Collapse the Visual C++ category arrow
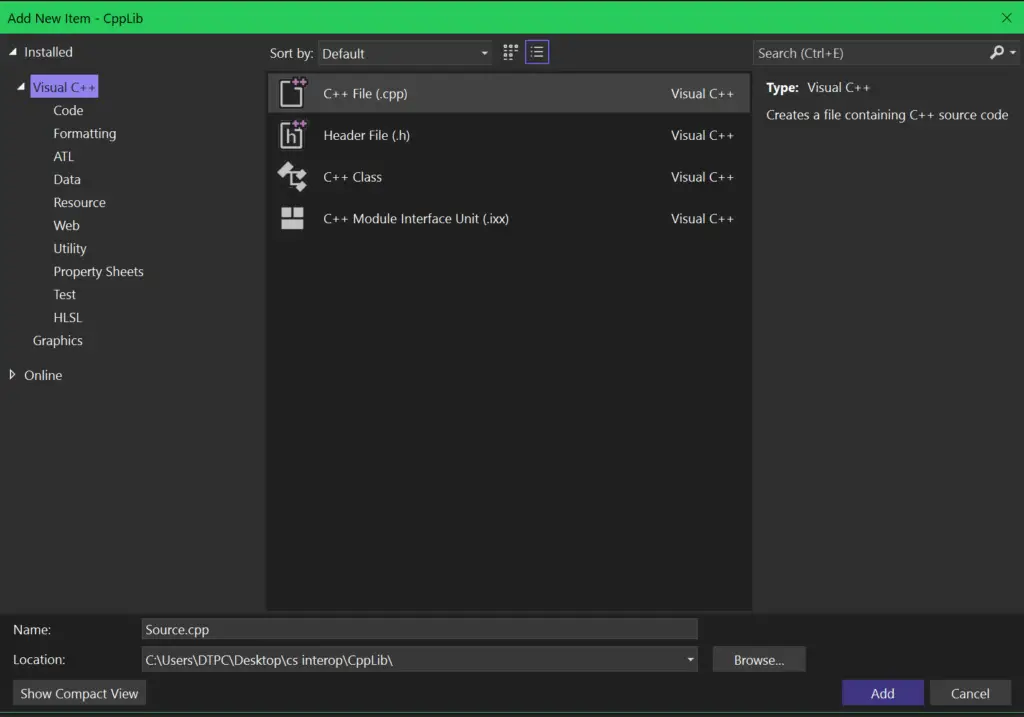Screen dimensions: 1024x717 pyautogui.click(x=21, y=87)
